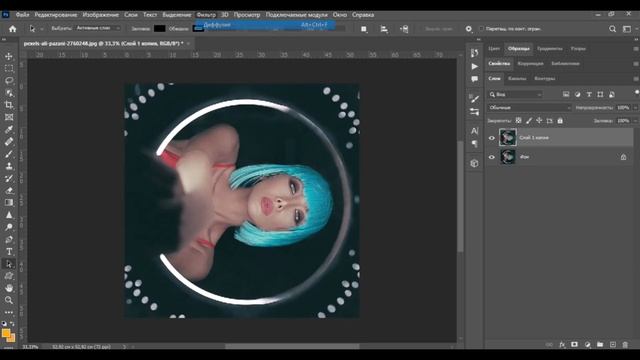The height and width of the screenshot is (360, 640).
Task: Click the Слой 1 копия layer thumbnail
Action: tap(508, 138)
